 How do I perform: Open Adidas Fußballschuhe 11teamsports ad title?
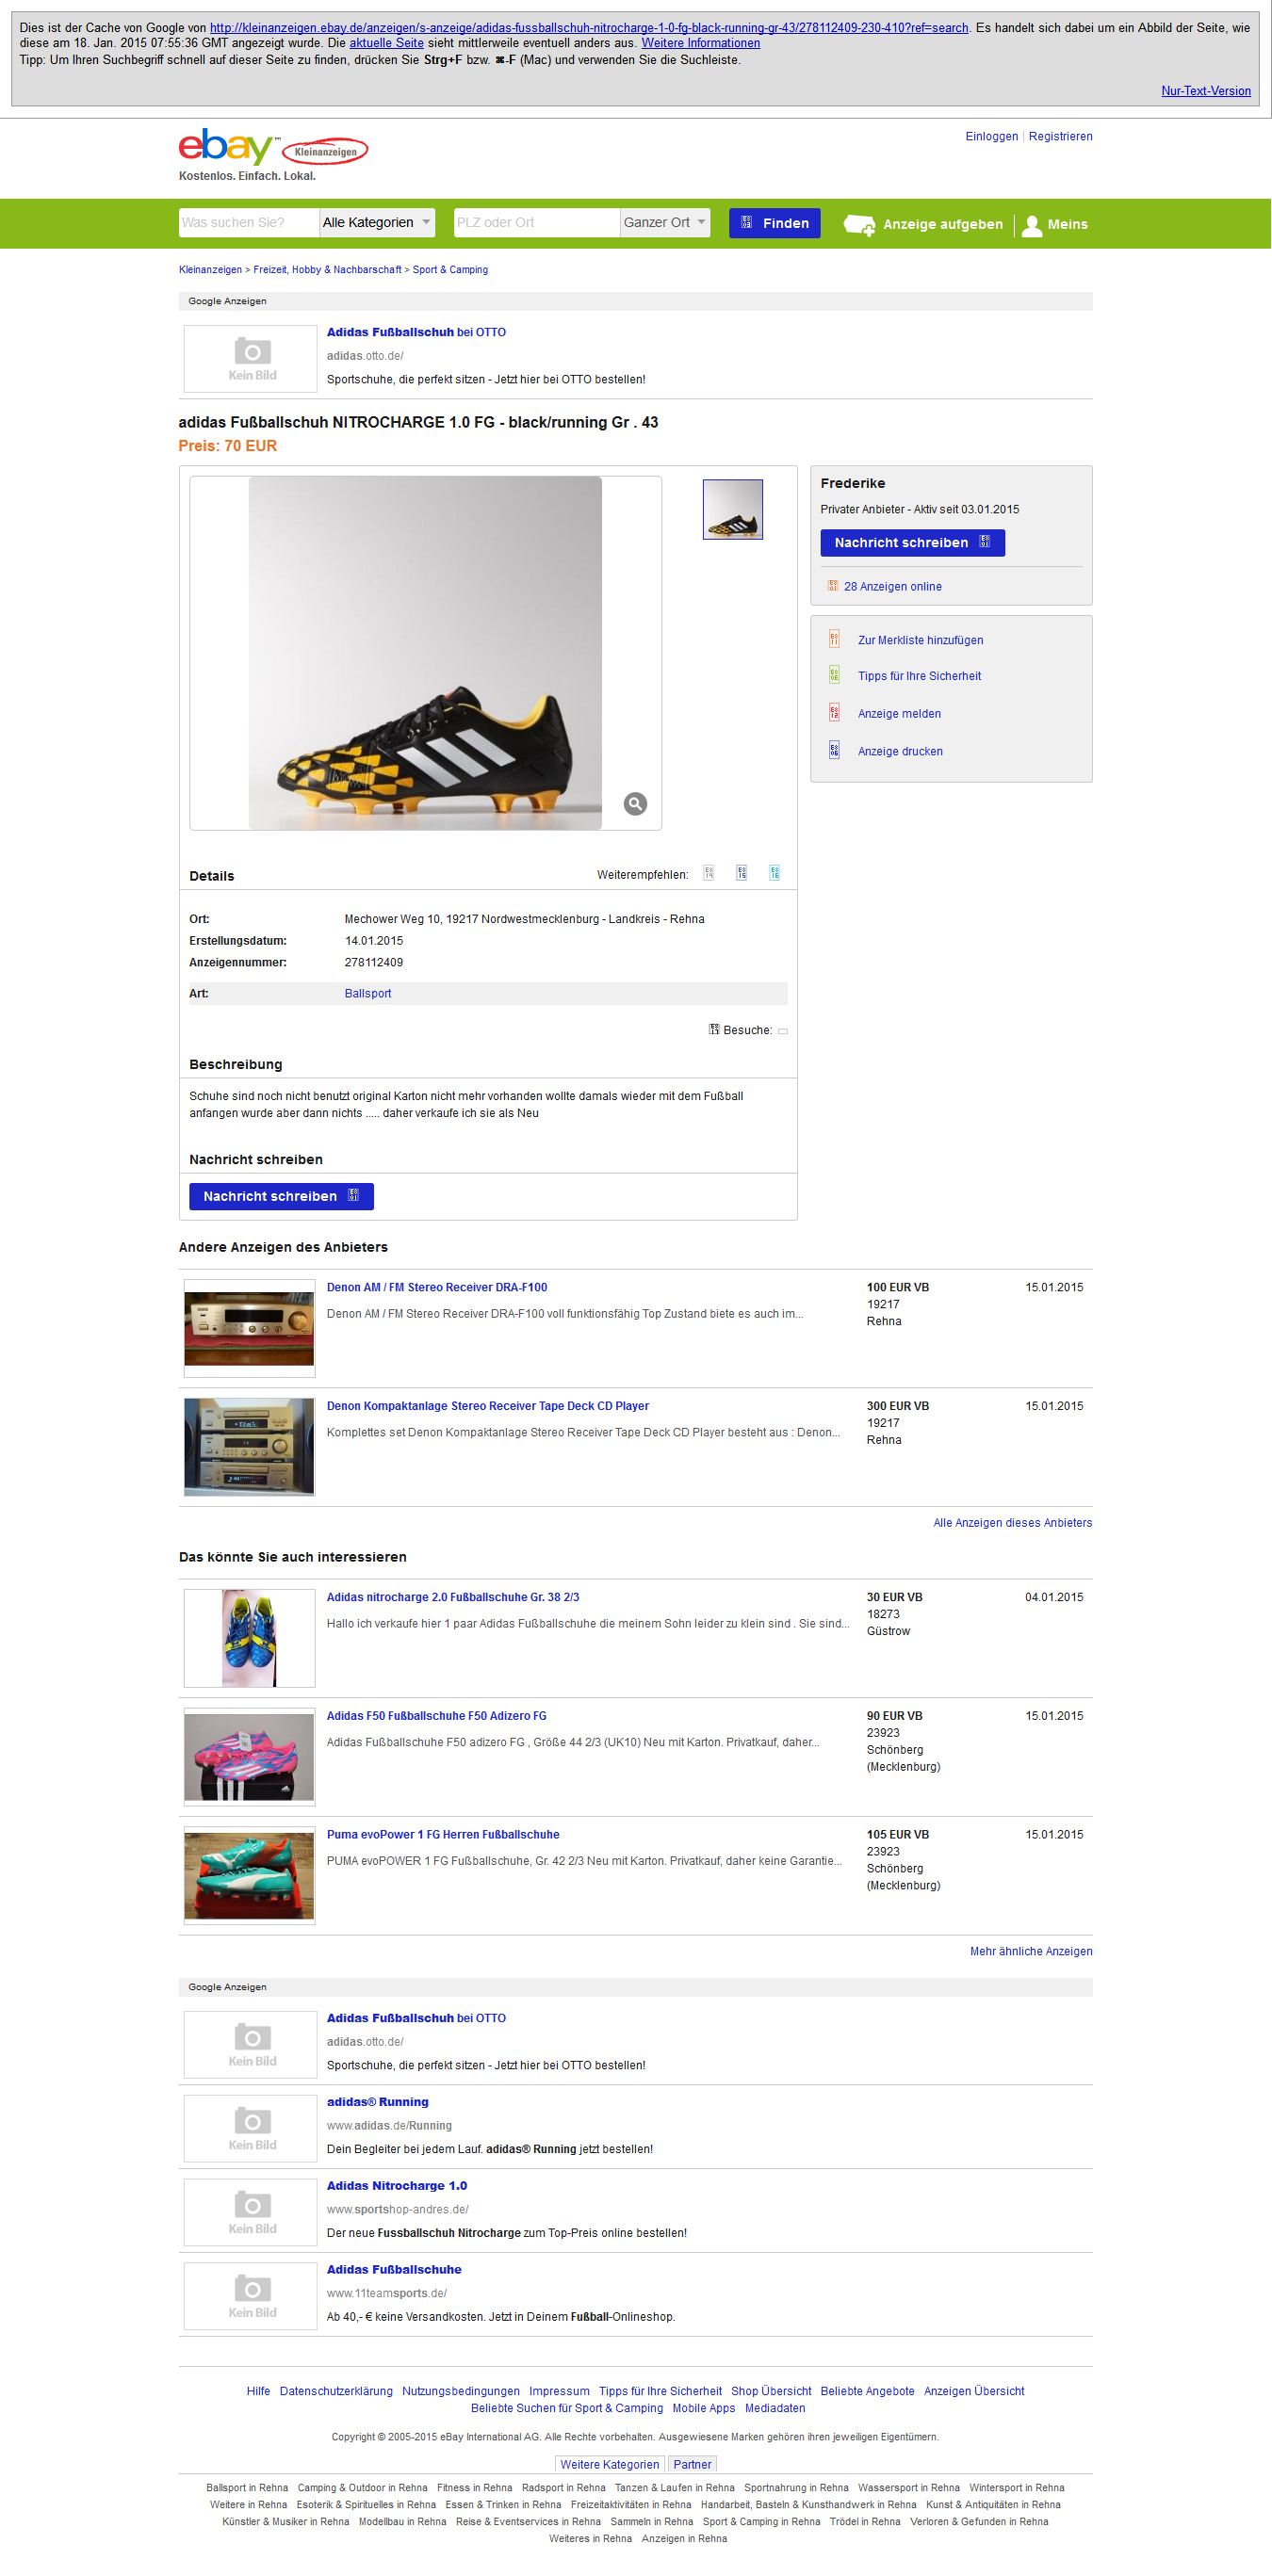pyautogui.click(x=394, y=2270)
